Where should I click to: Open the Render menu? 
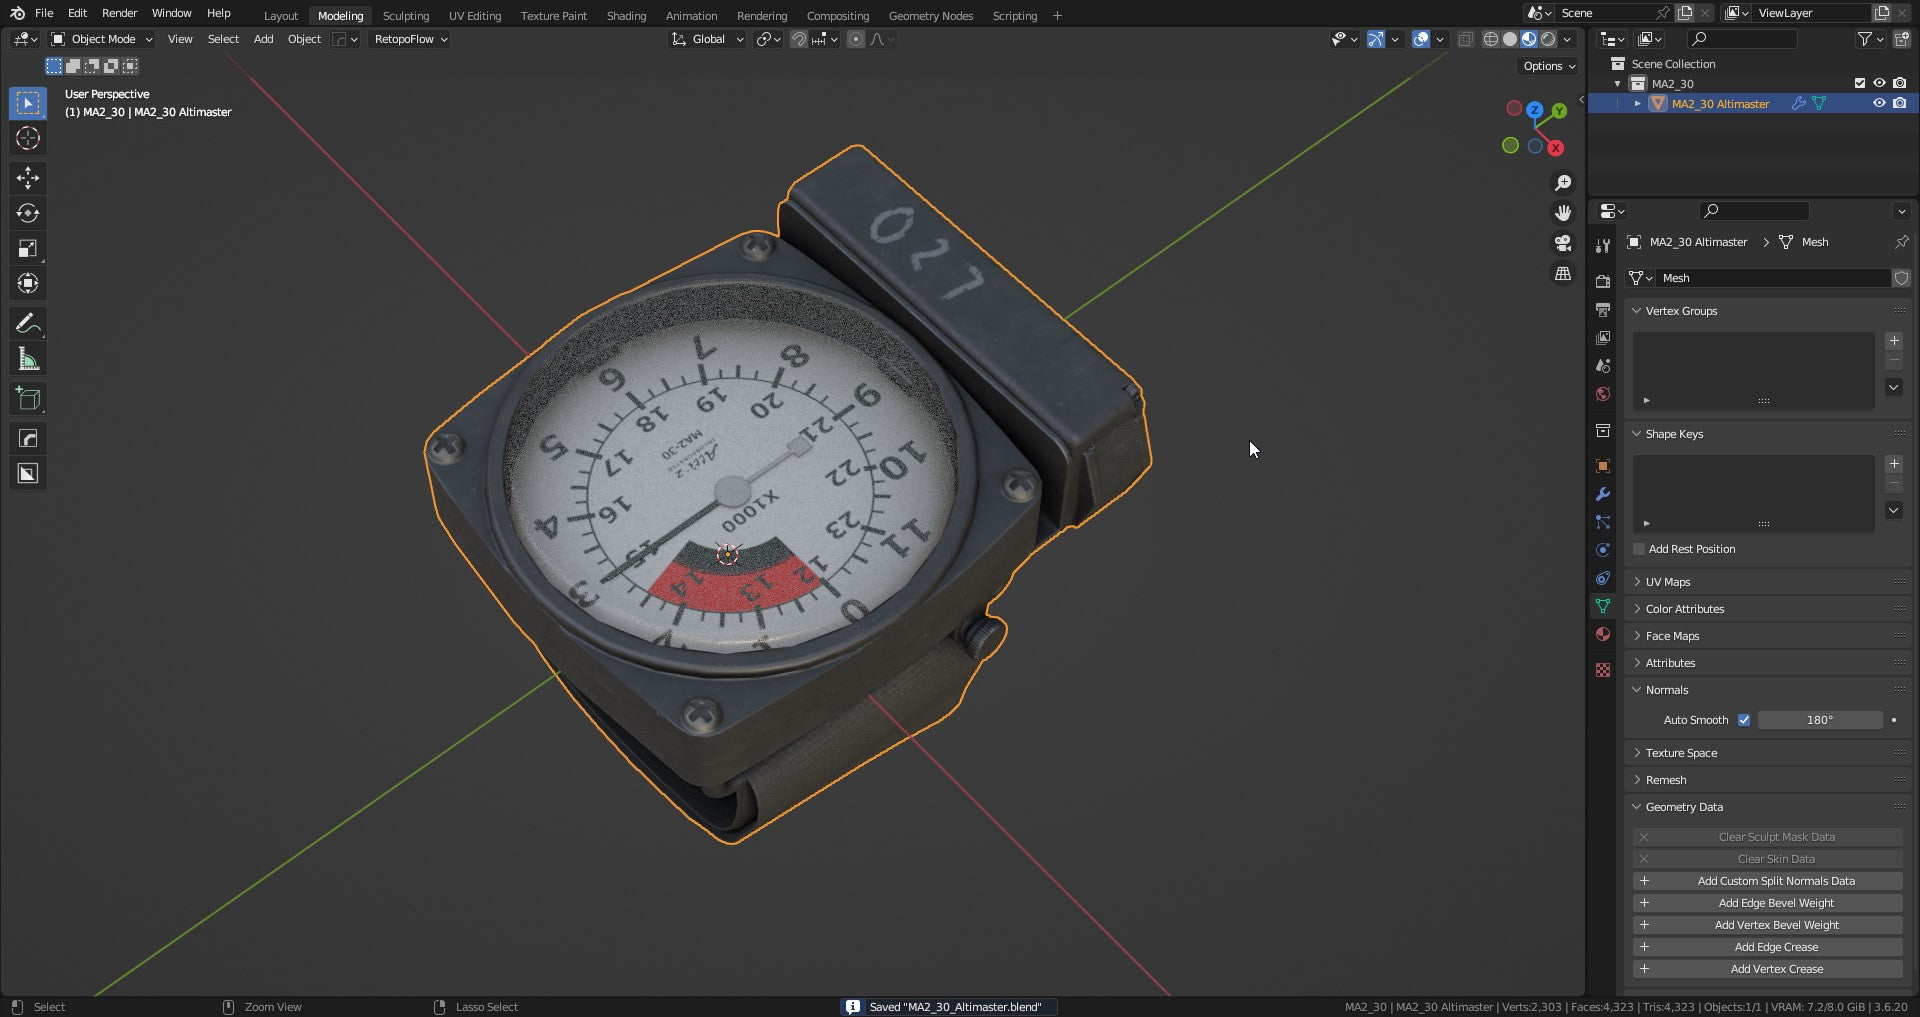[119, 13]
